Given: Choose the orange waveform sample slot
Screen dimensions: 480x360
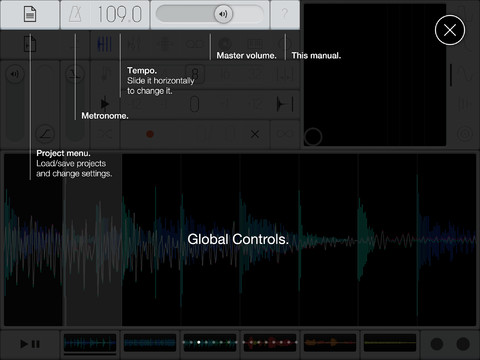Looking at the screenshot, I should (x=330, y=343).
